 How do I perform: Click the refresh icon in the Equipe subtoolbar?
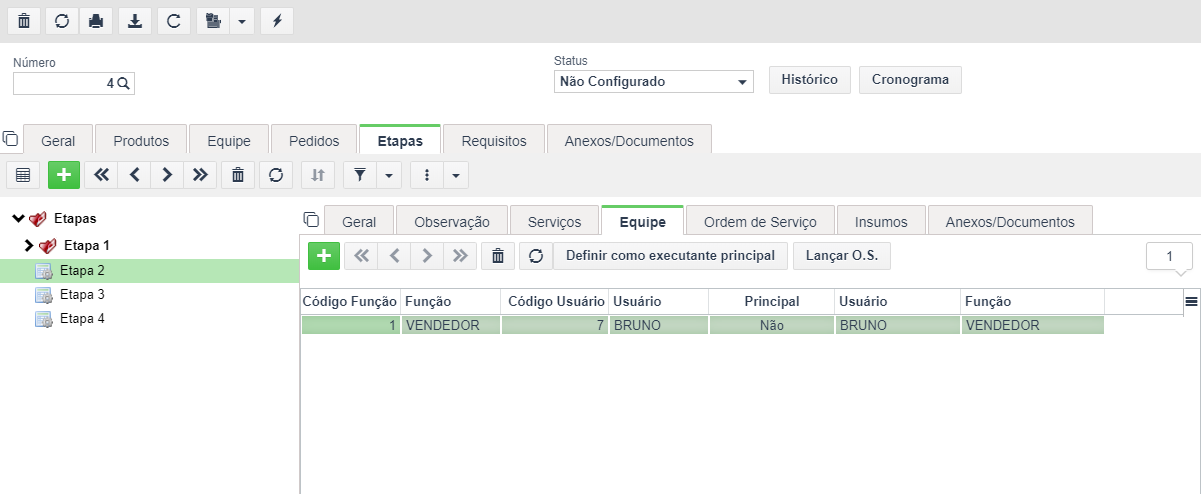click(x=535, y=256)
